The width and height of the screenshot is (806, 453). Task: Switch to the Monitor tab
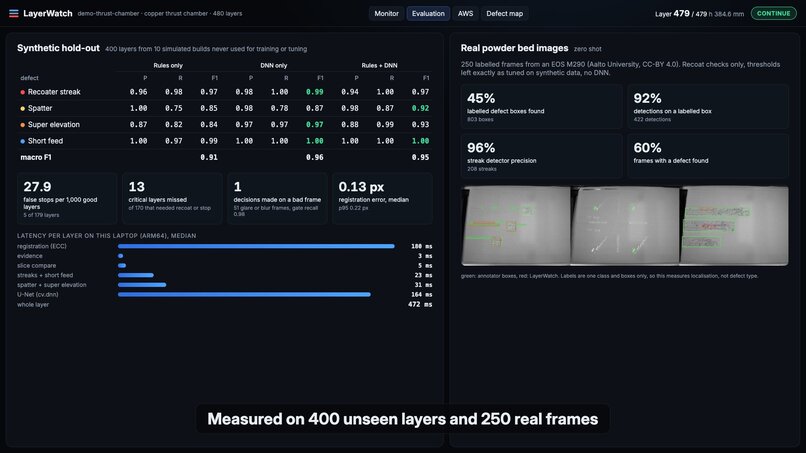pos(386,13)
